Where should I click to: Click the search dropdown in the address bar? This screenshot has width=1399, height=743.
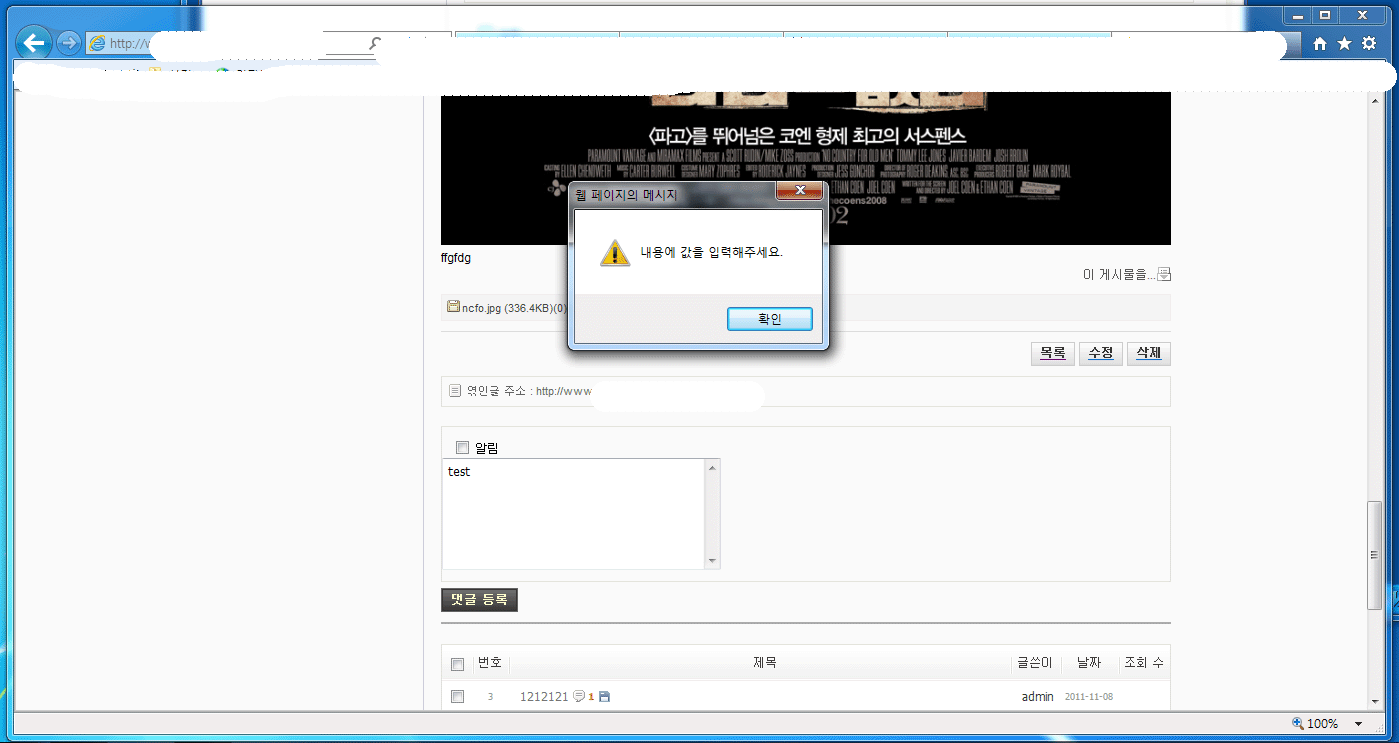point(375,44)
